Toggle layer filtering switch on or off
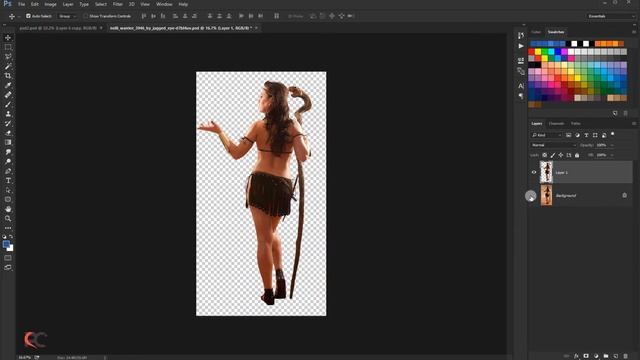Viewport: 640px width, 360px height. pyautogui.click(x=613, y=134)
